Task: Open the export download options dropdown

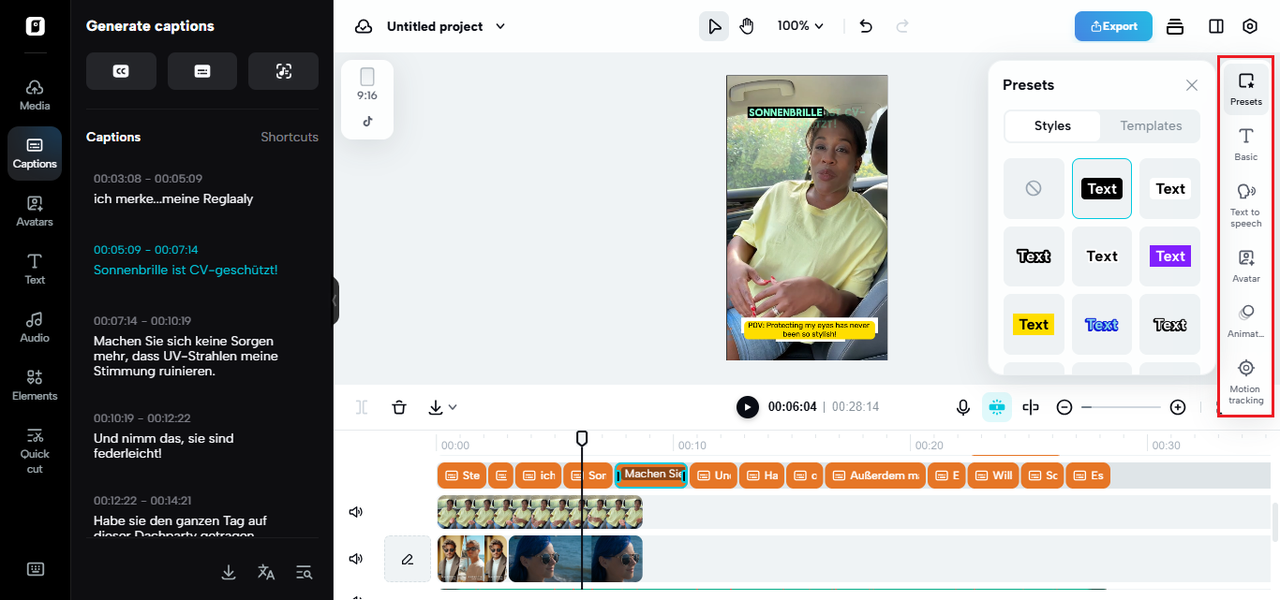Action: (441, 407)
